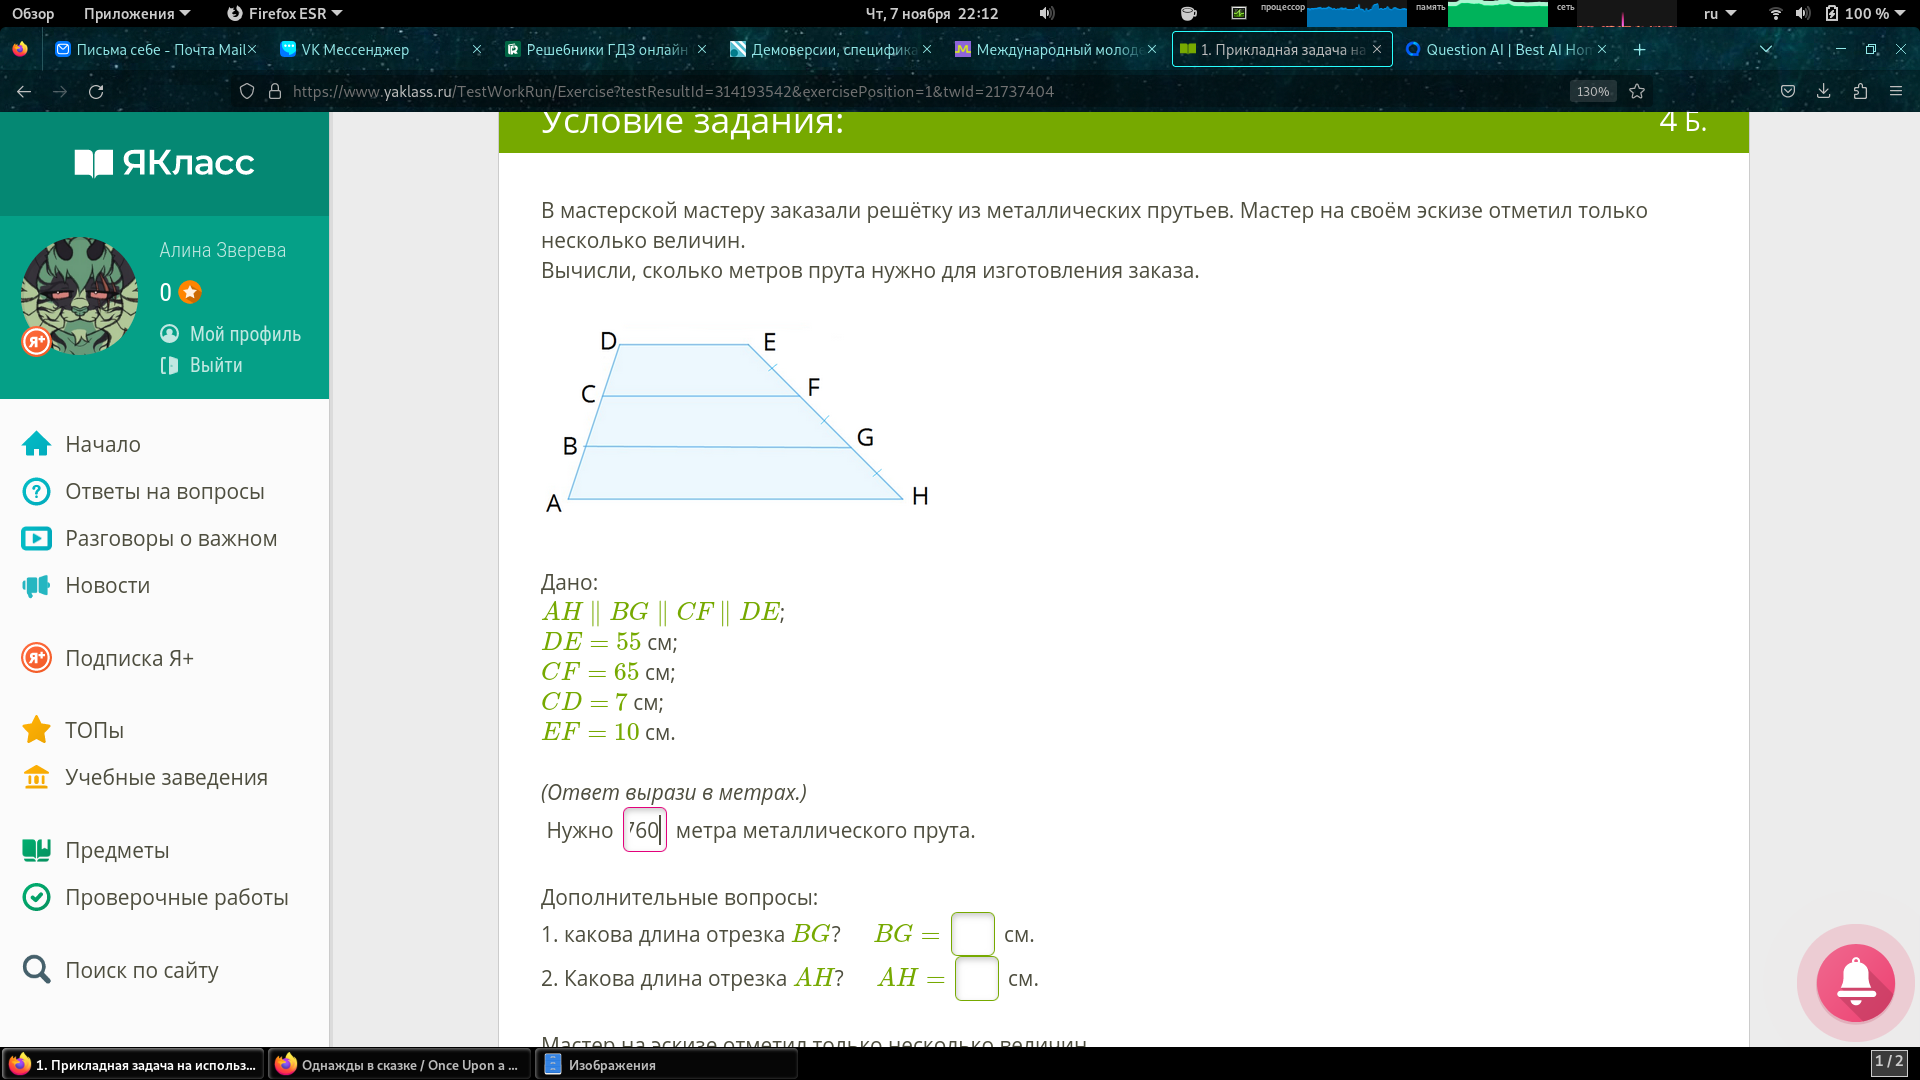Switch to Демоверсии, спецификации tab
1920x1080 pixels.
(x=830, y=49)
